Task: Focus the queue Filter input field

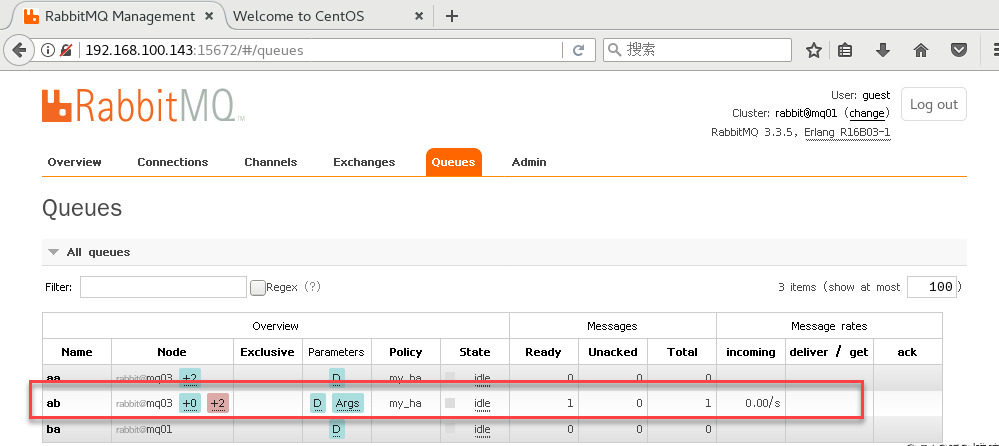Action: pyautogui.click(x=163, y=287)
